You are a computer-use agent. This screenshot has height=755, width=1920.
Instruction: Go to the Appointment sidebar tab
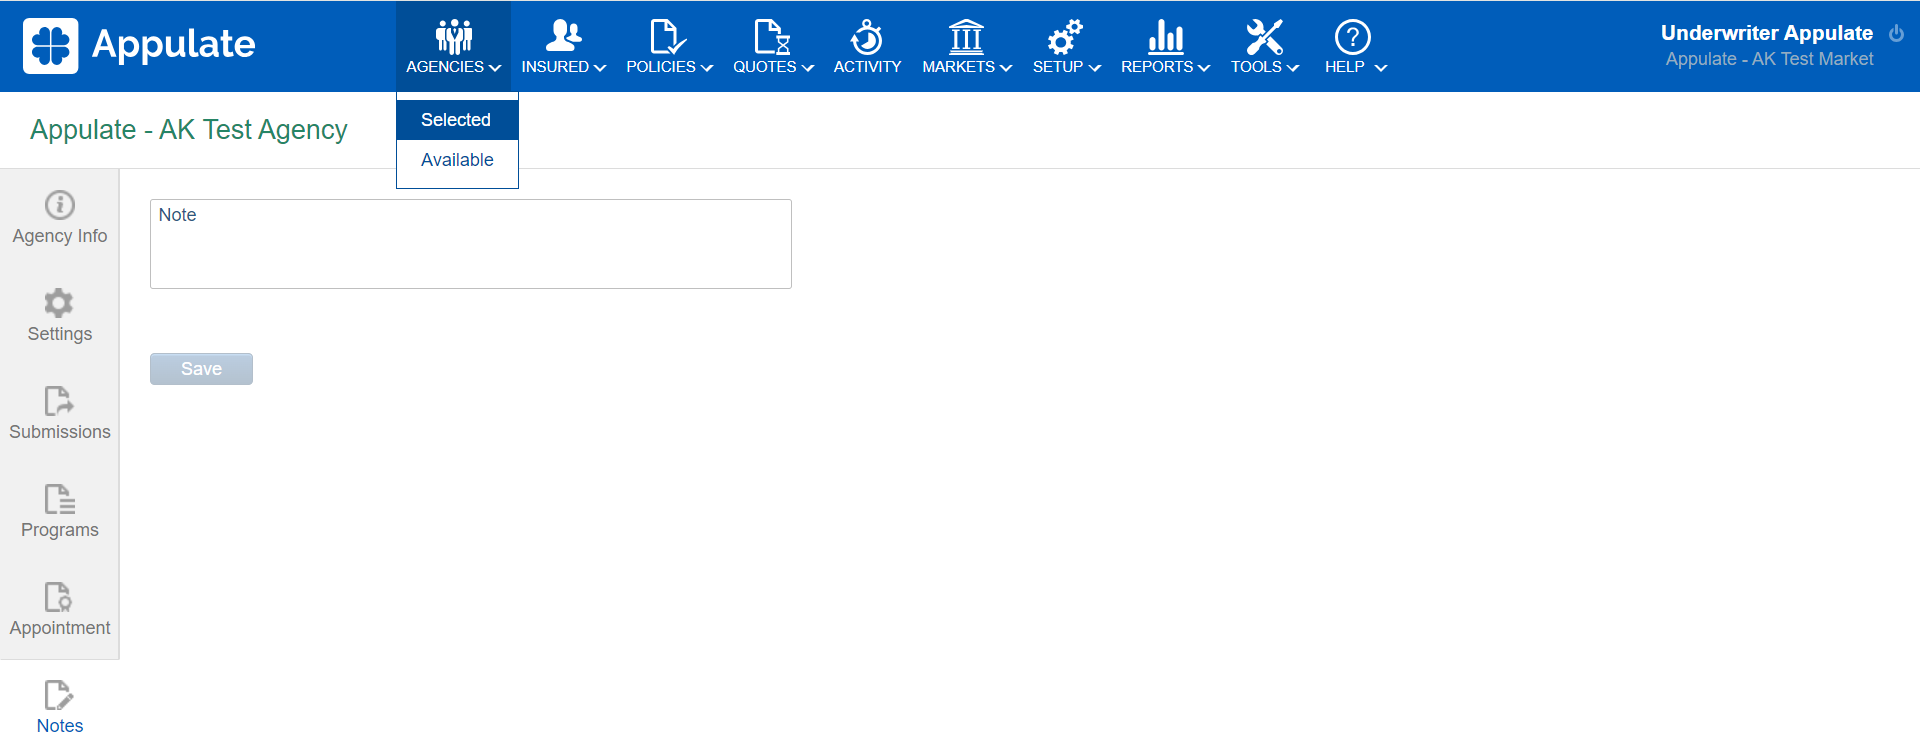click(60, 609)
